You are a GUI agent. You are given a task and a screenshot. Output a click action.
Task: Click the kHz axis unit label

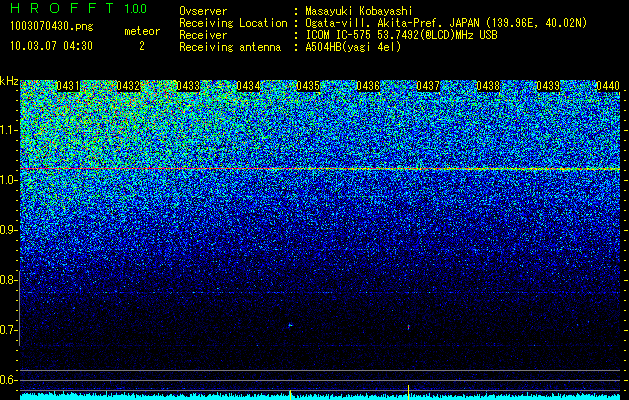9,81
